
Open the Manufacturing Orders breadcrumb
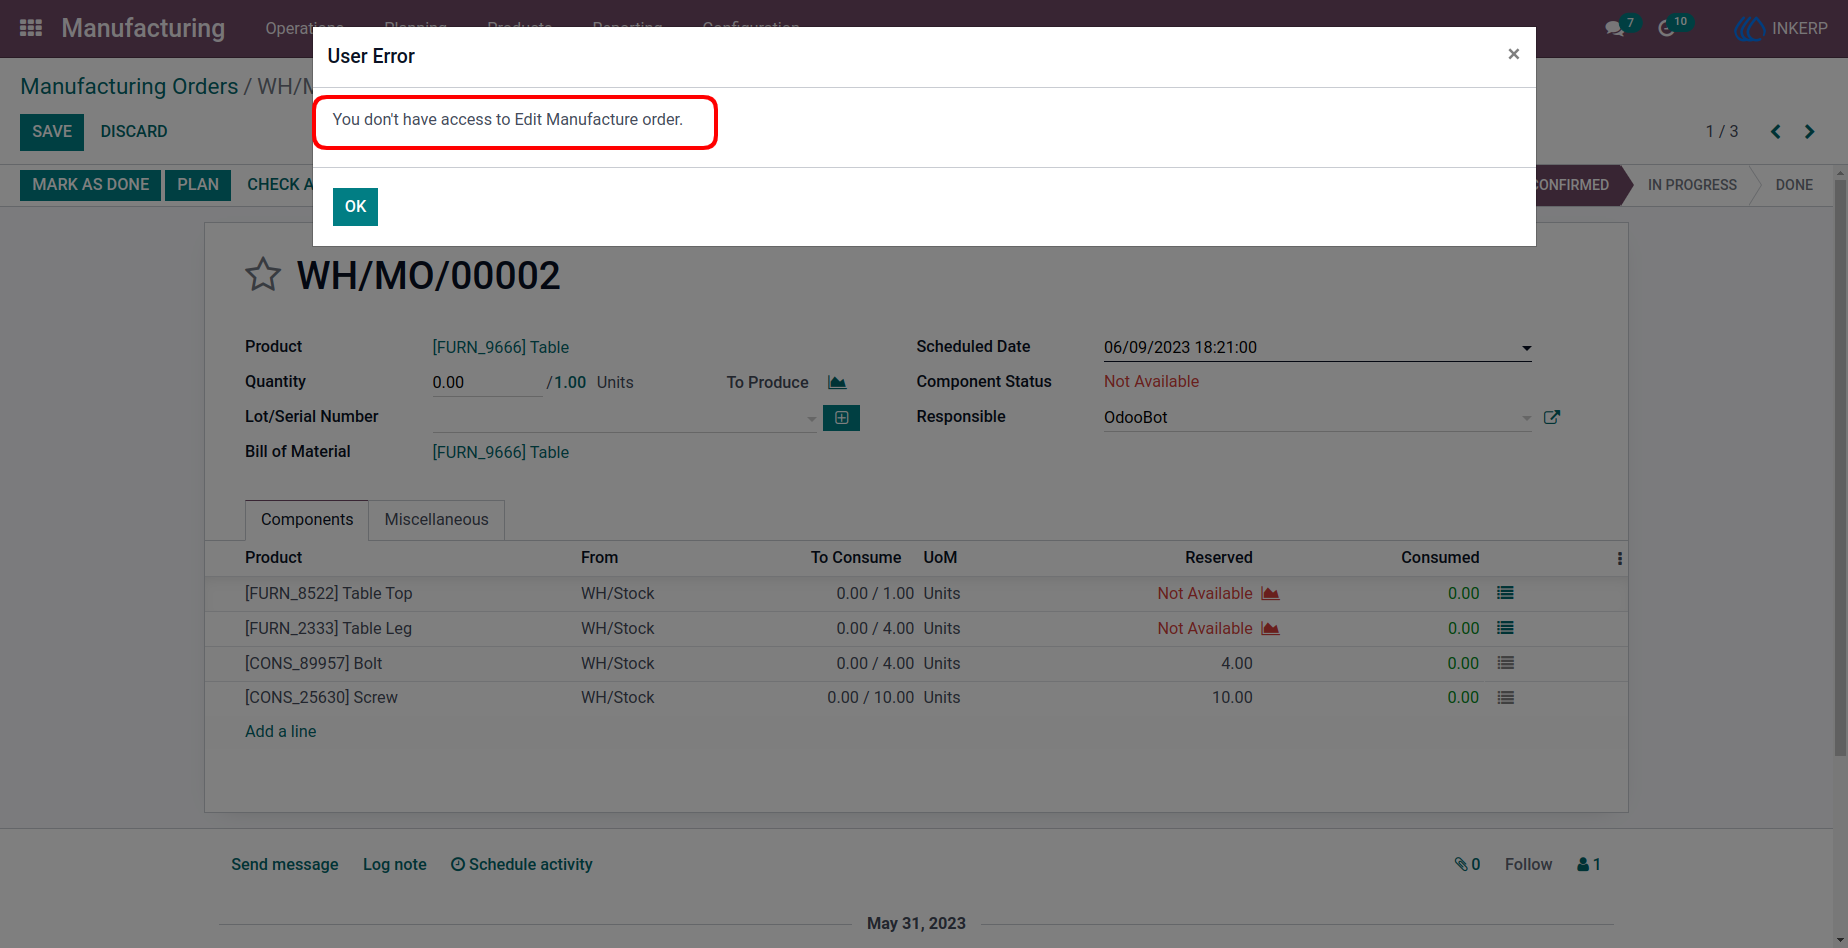[x=129, y=87]
